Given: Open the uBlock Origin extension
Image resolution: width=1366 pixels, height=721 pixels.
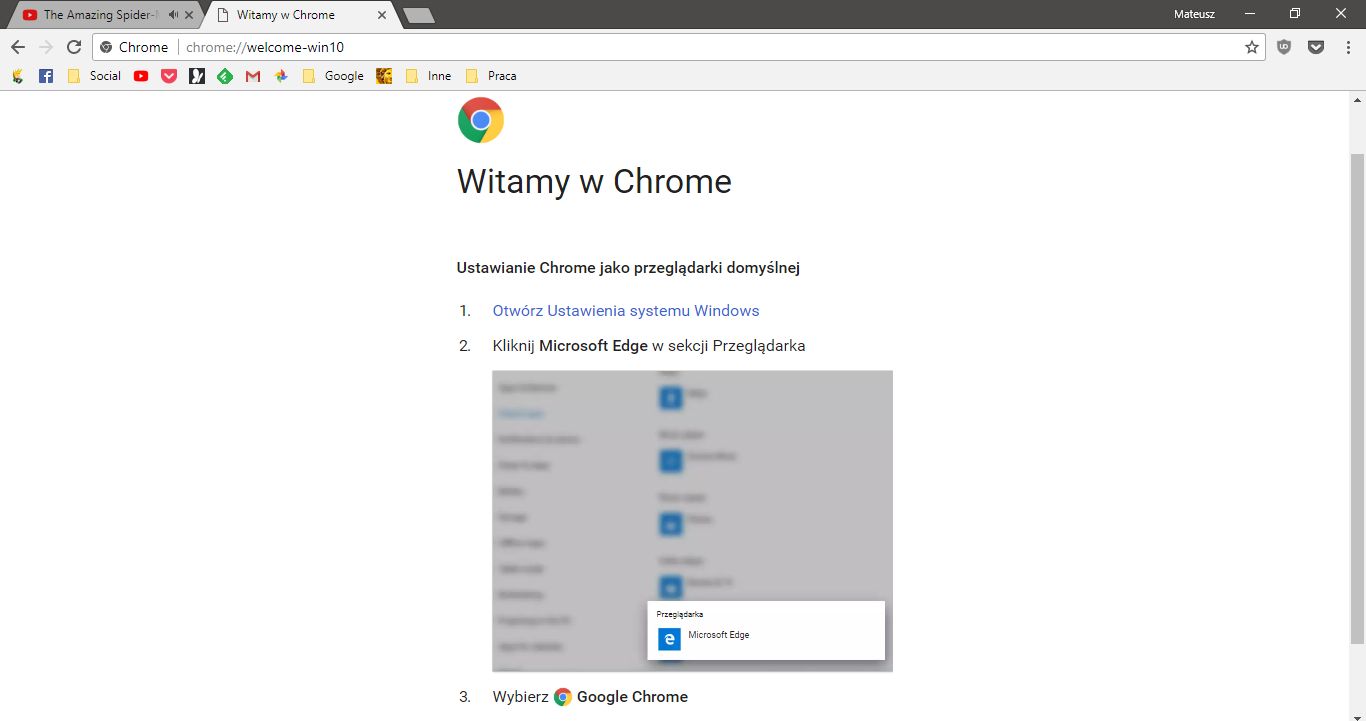Looking at the screenshot, I should tap(1284, 46).
